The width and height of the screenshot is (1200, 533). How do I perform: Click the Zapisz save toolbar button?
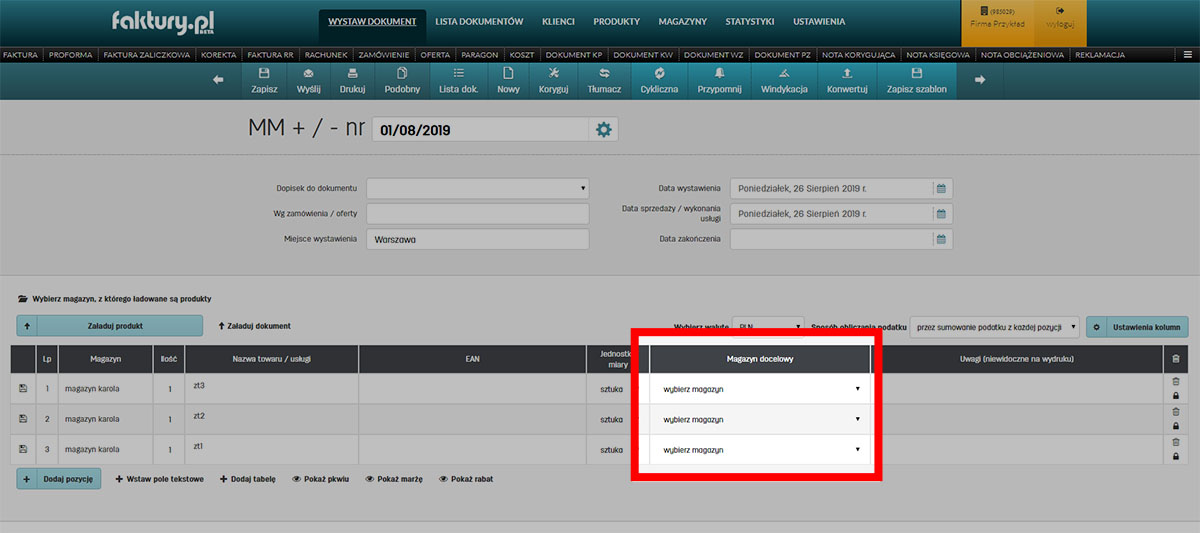264,81
